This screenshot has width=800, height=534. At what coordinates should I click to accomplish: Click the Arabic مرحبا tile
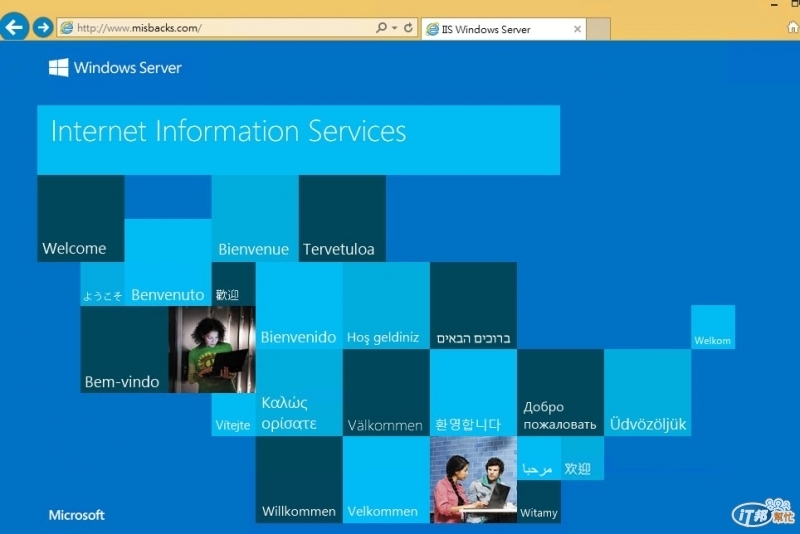pyautogui.click(x=539, y=458)
